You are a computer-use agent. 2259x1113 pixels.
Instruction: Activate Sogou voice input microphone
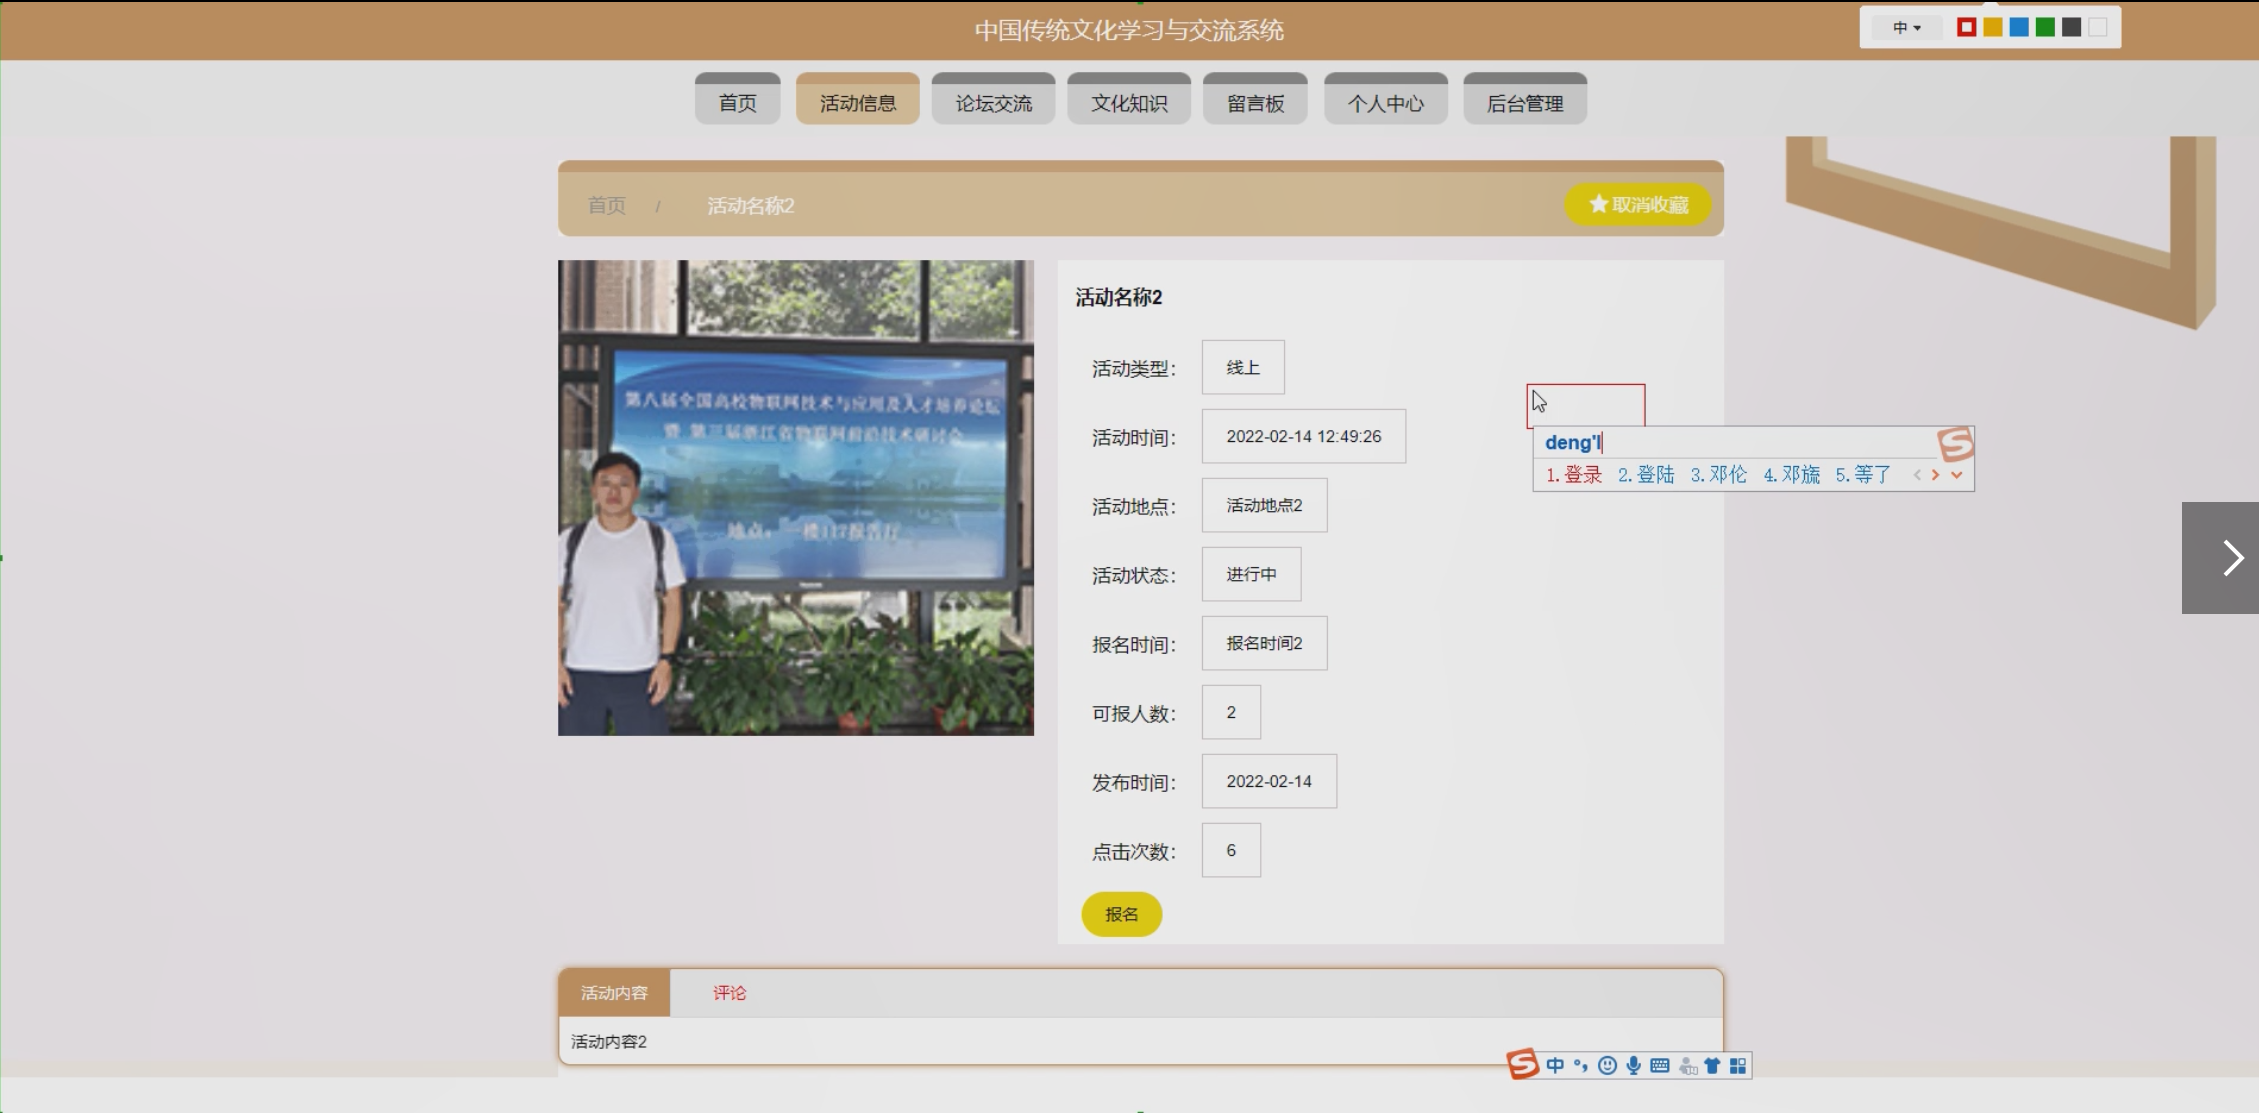(x=1633, y=1066)
